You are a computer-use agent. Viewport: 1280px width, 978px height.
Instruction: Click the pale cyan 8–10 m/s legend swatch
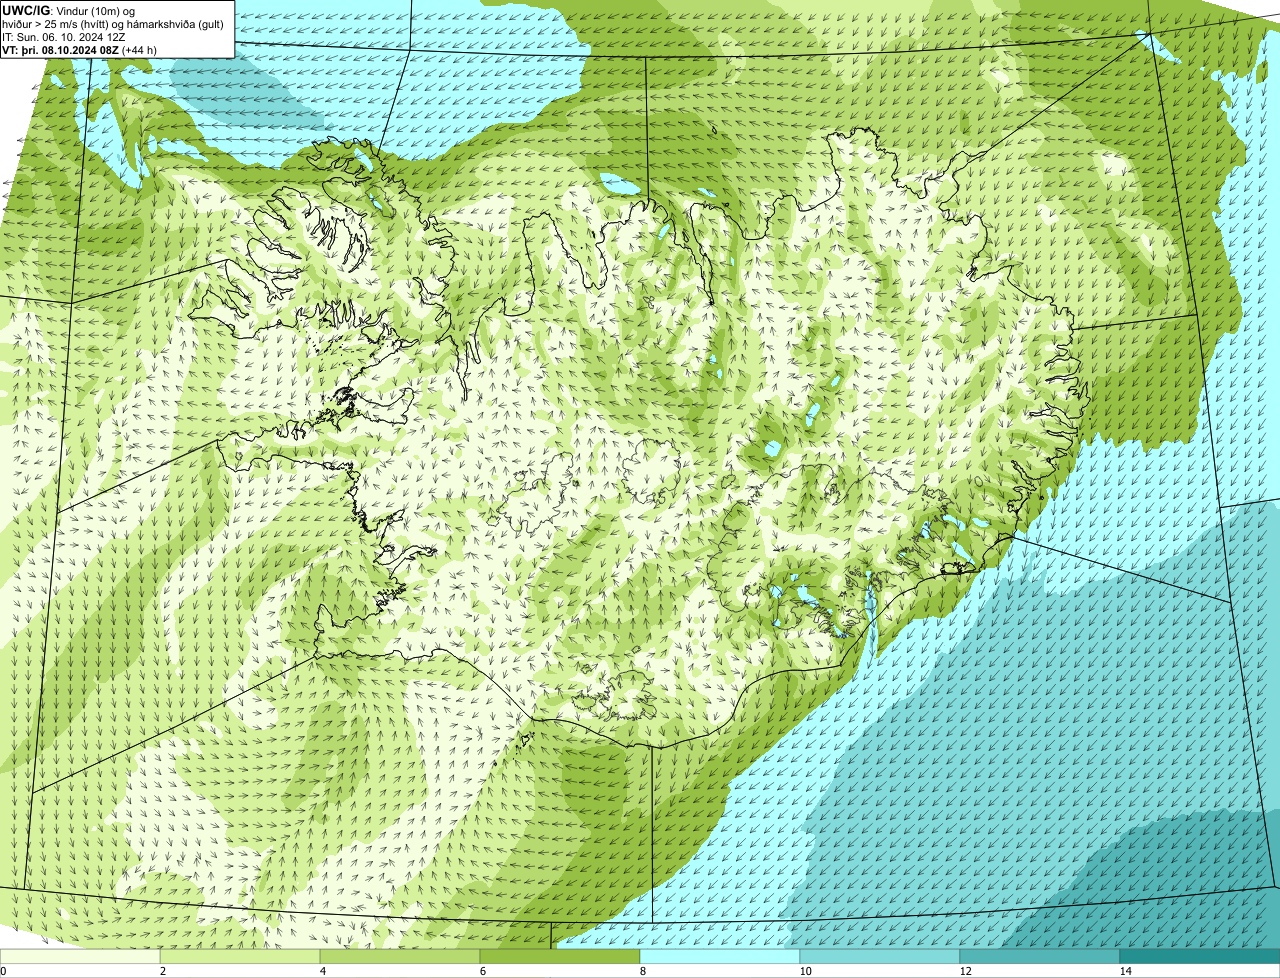point(720,956)
